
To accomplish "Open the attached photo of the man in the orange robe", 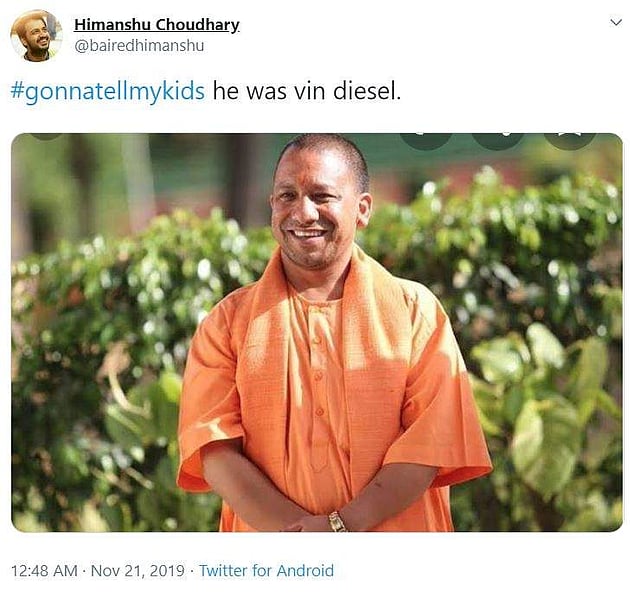I will pyautogui.click(x=317, y=332).
